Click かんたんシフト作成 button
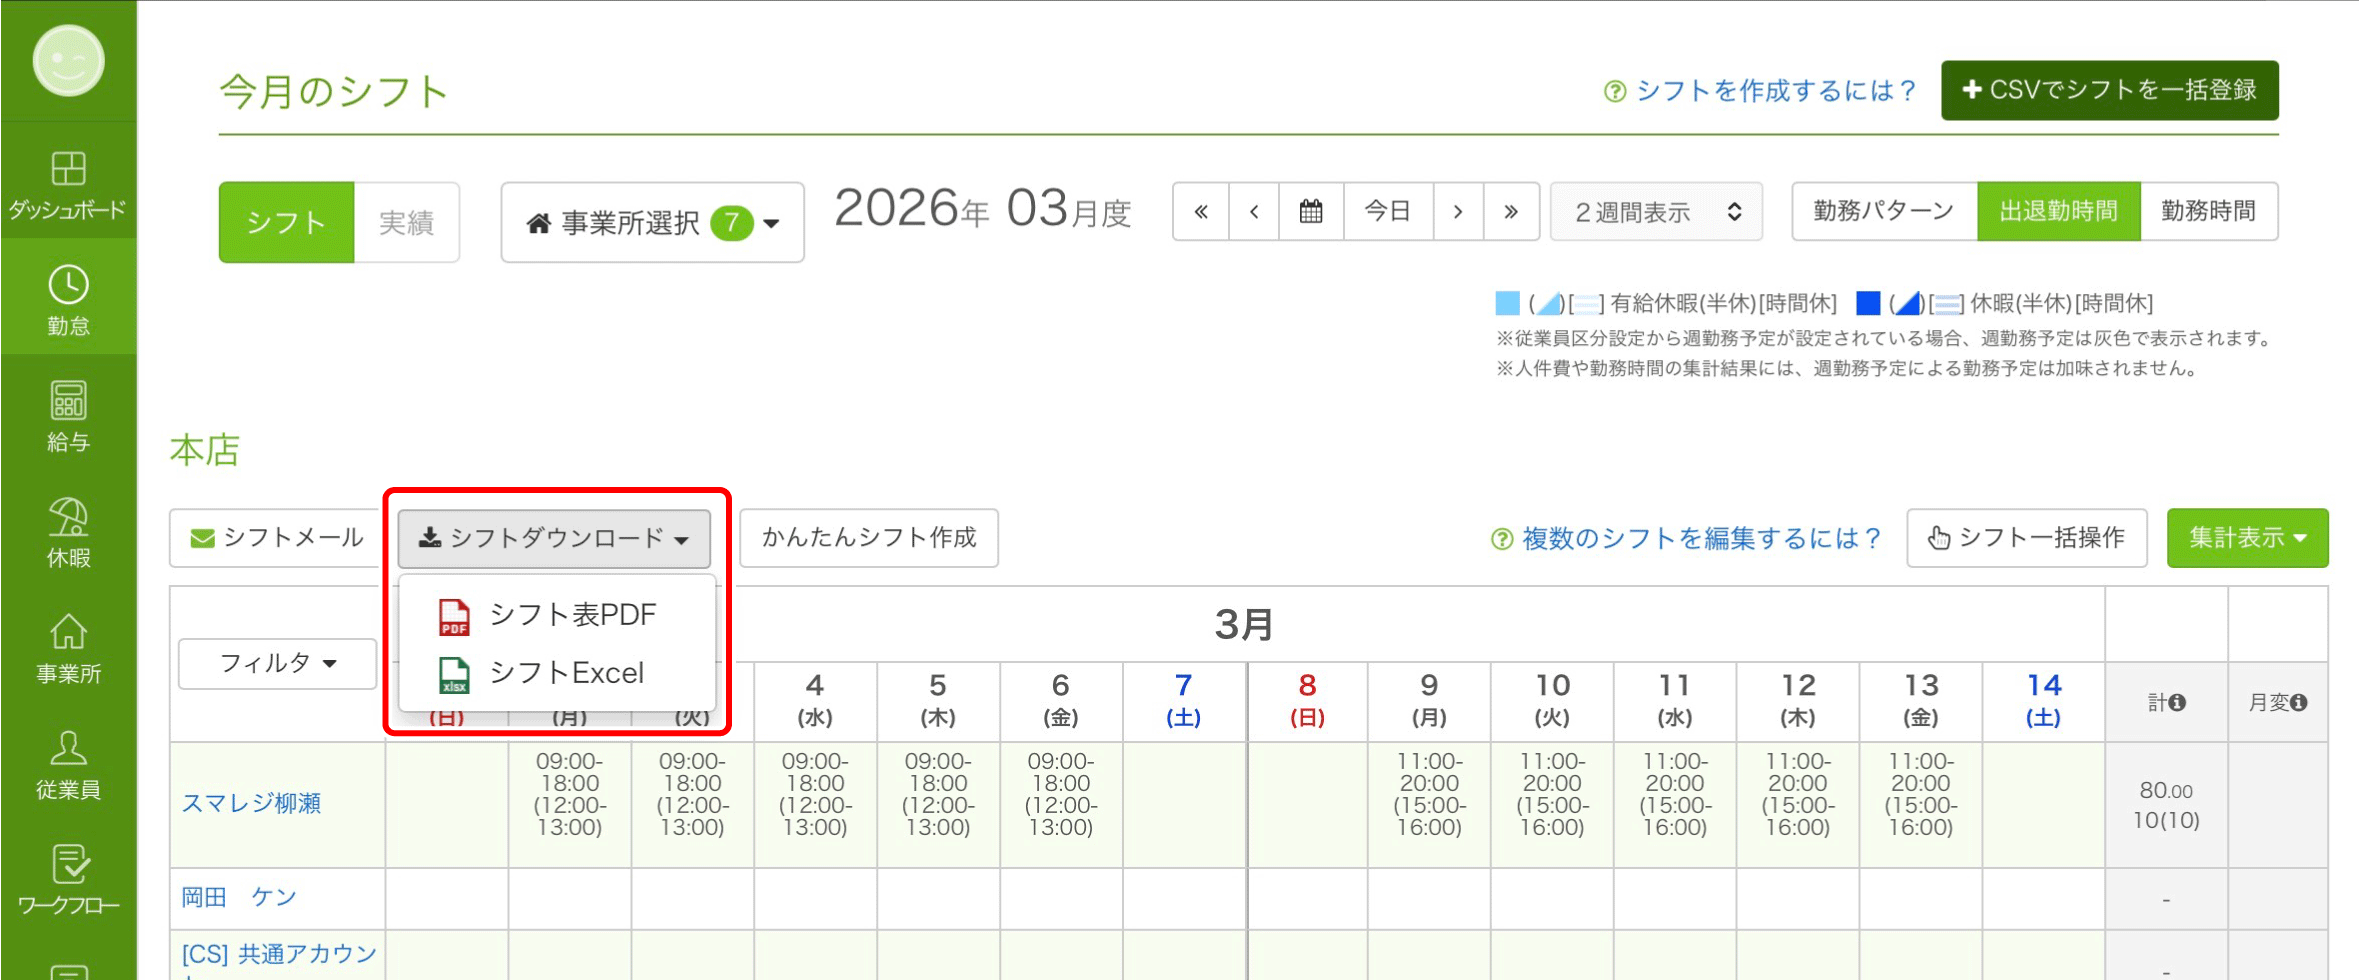The image size is (2360, 980). pyautogui.click(x=869, y=538)
